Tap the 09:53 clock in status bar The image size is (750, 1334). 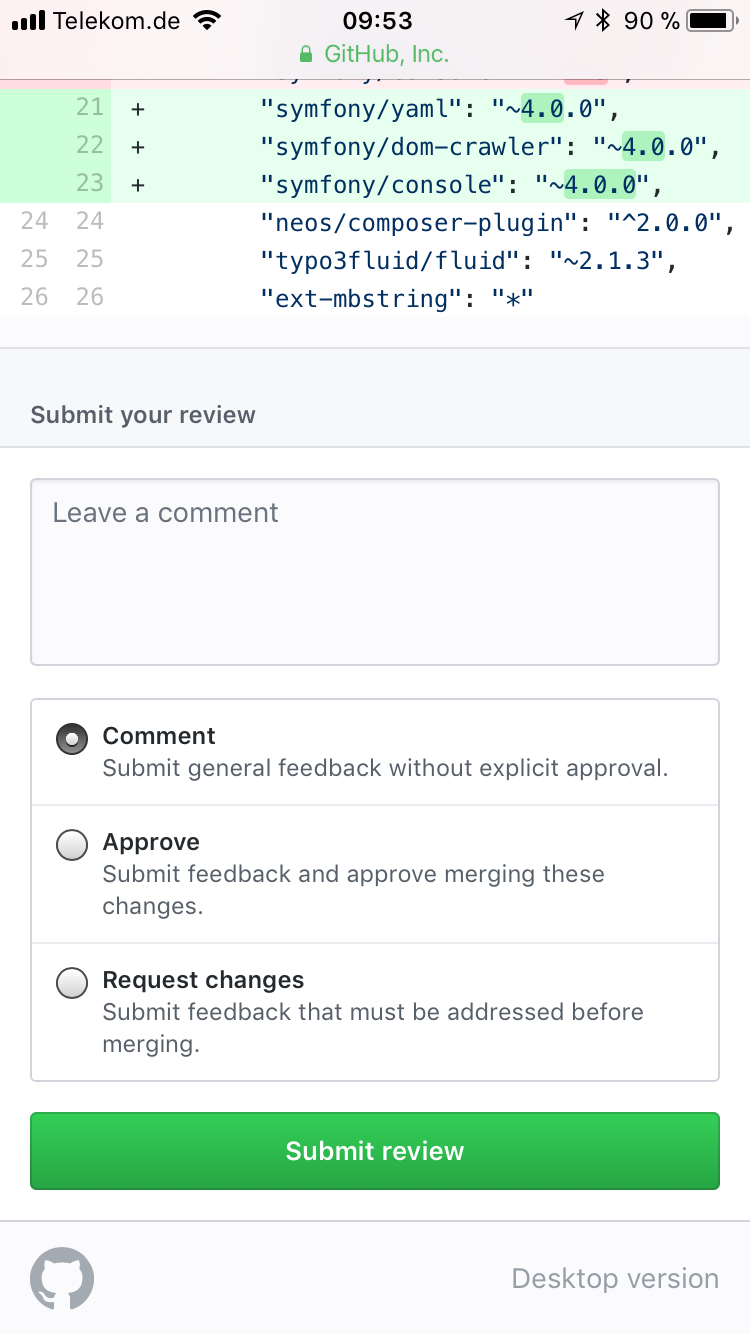[377, 20]
